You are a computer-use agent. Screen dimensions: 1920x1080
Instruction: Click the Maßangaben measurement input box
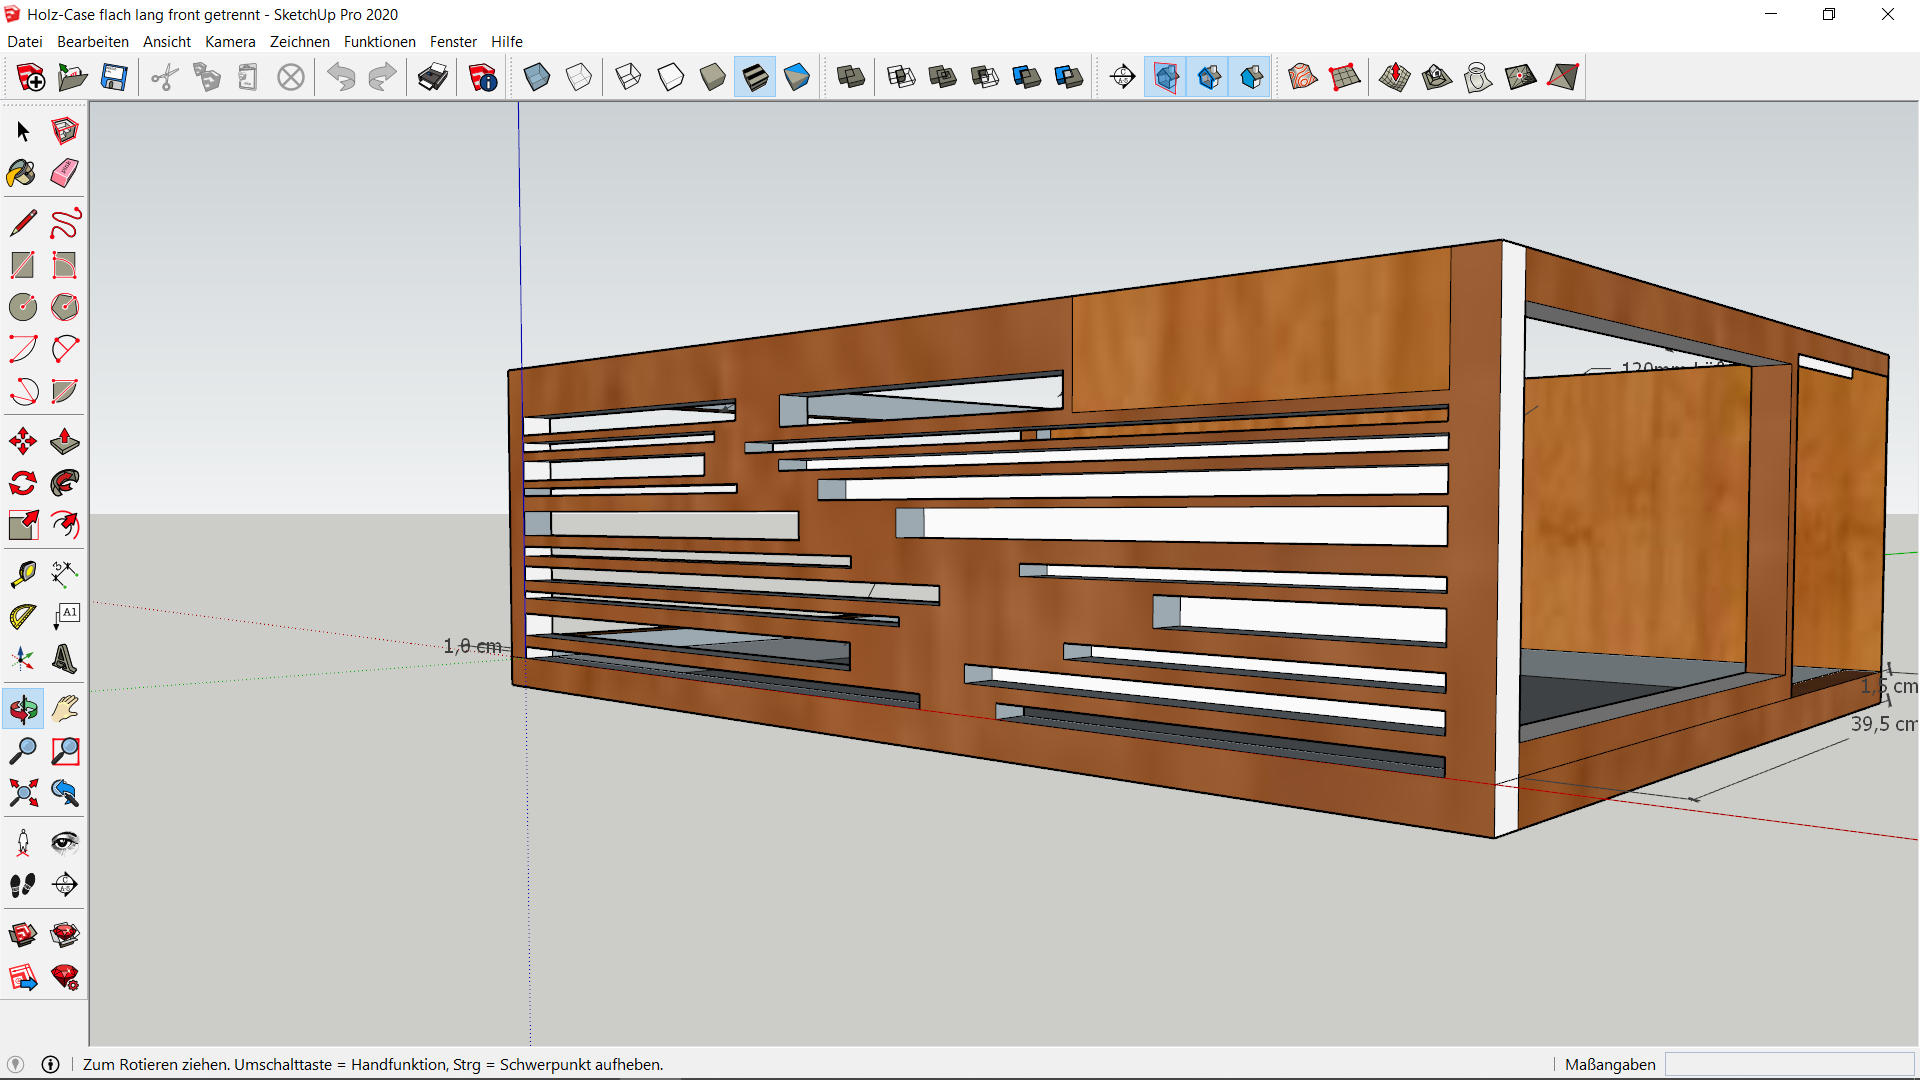coord(1789,1064)
